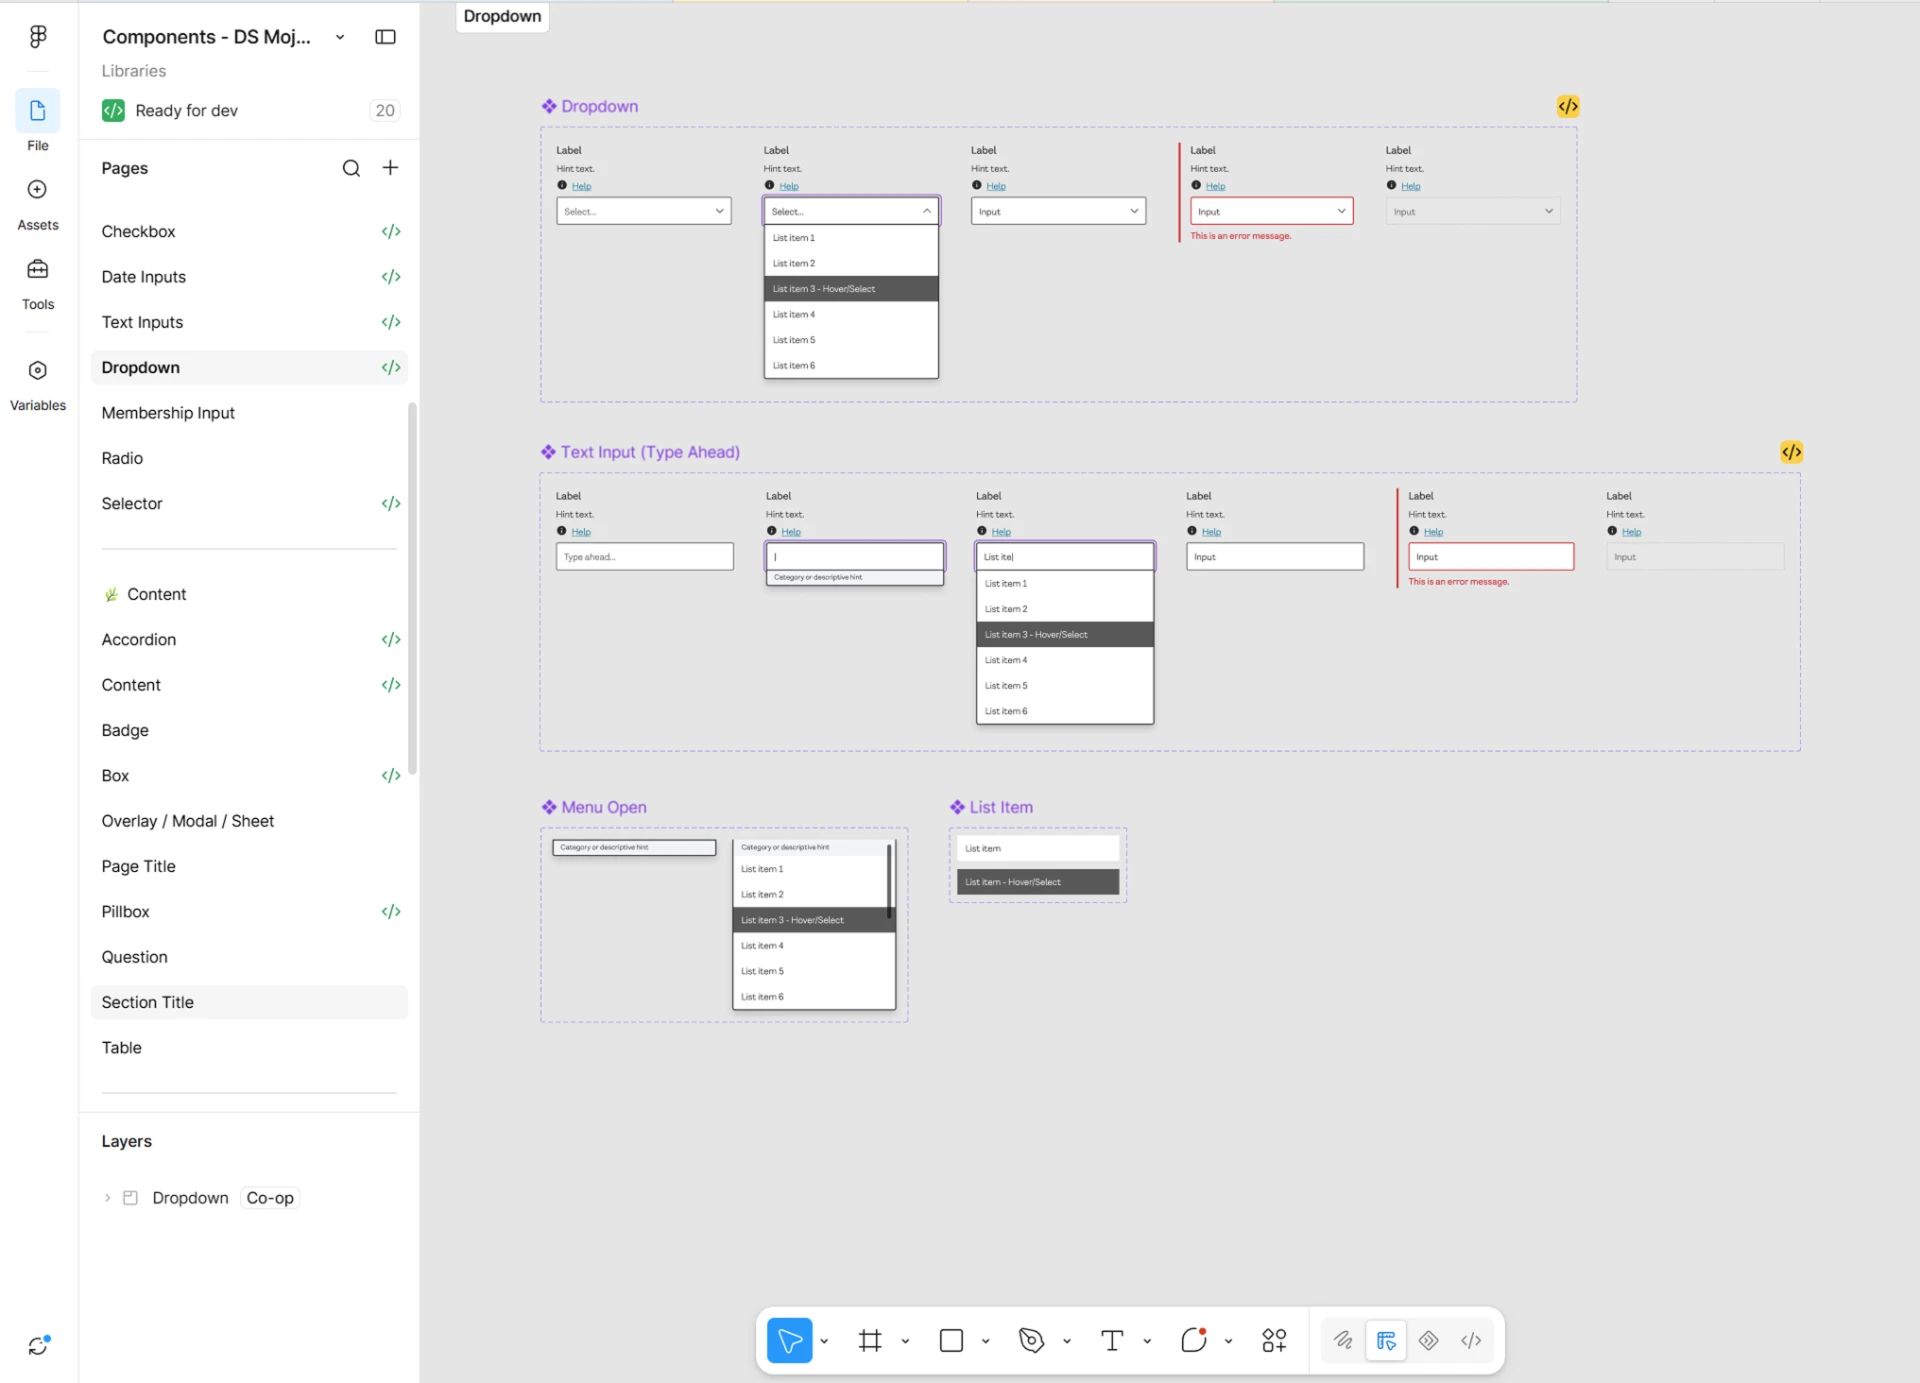Click the yellow dev status badge on the Dropdown section
1920x1383 pixels.
point(1568,106)
